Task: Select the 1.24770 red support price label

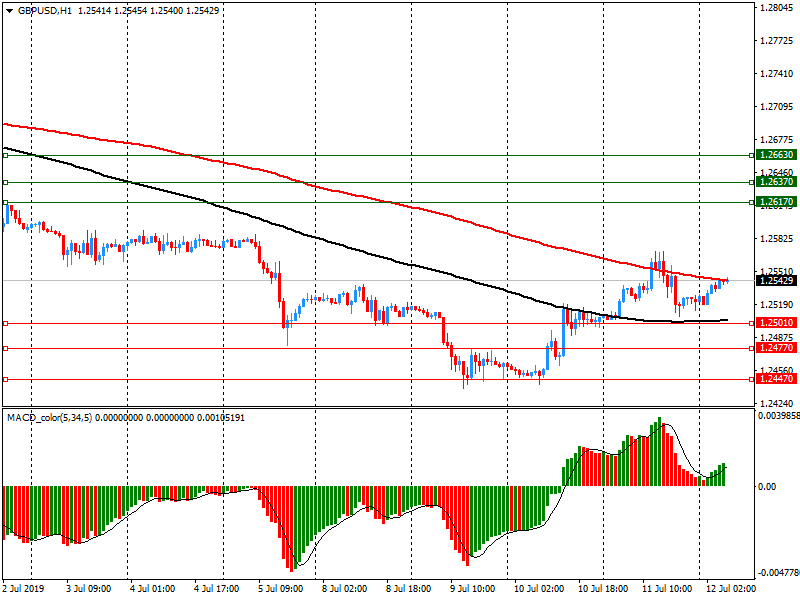Action: pos(776,348)
